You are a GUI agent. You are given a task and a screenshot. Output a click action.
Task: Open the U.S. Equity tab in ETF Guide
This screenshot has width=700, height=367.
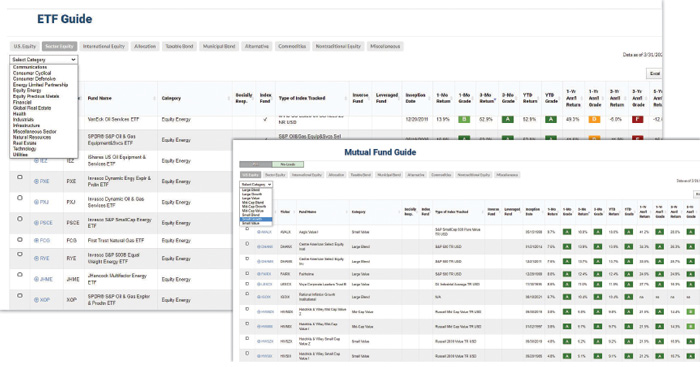click(x=25, y=46)
